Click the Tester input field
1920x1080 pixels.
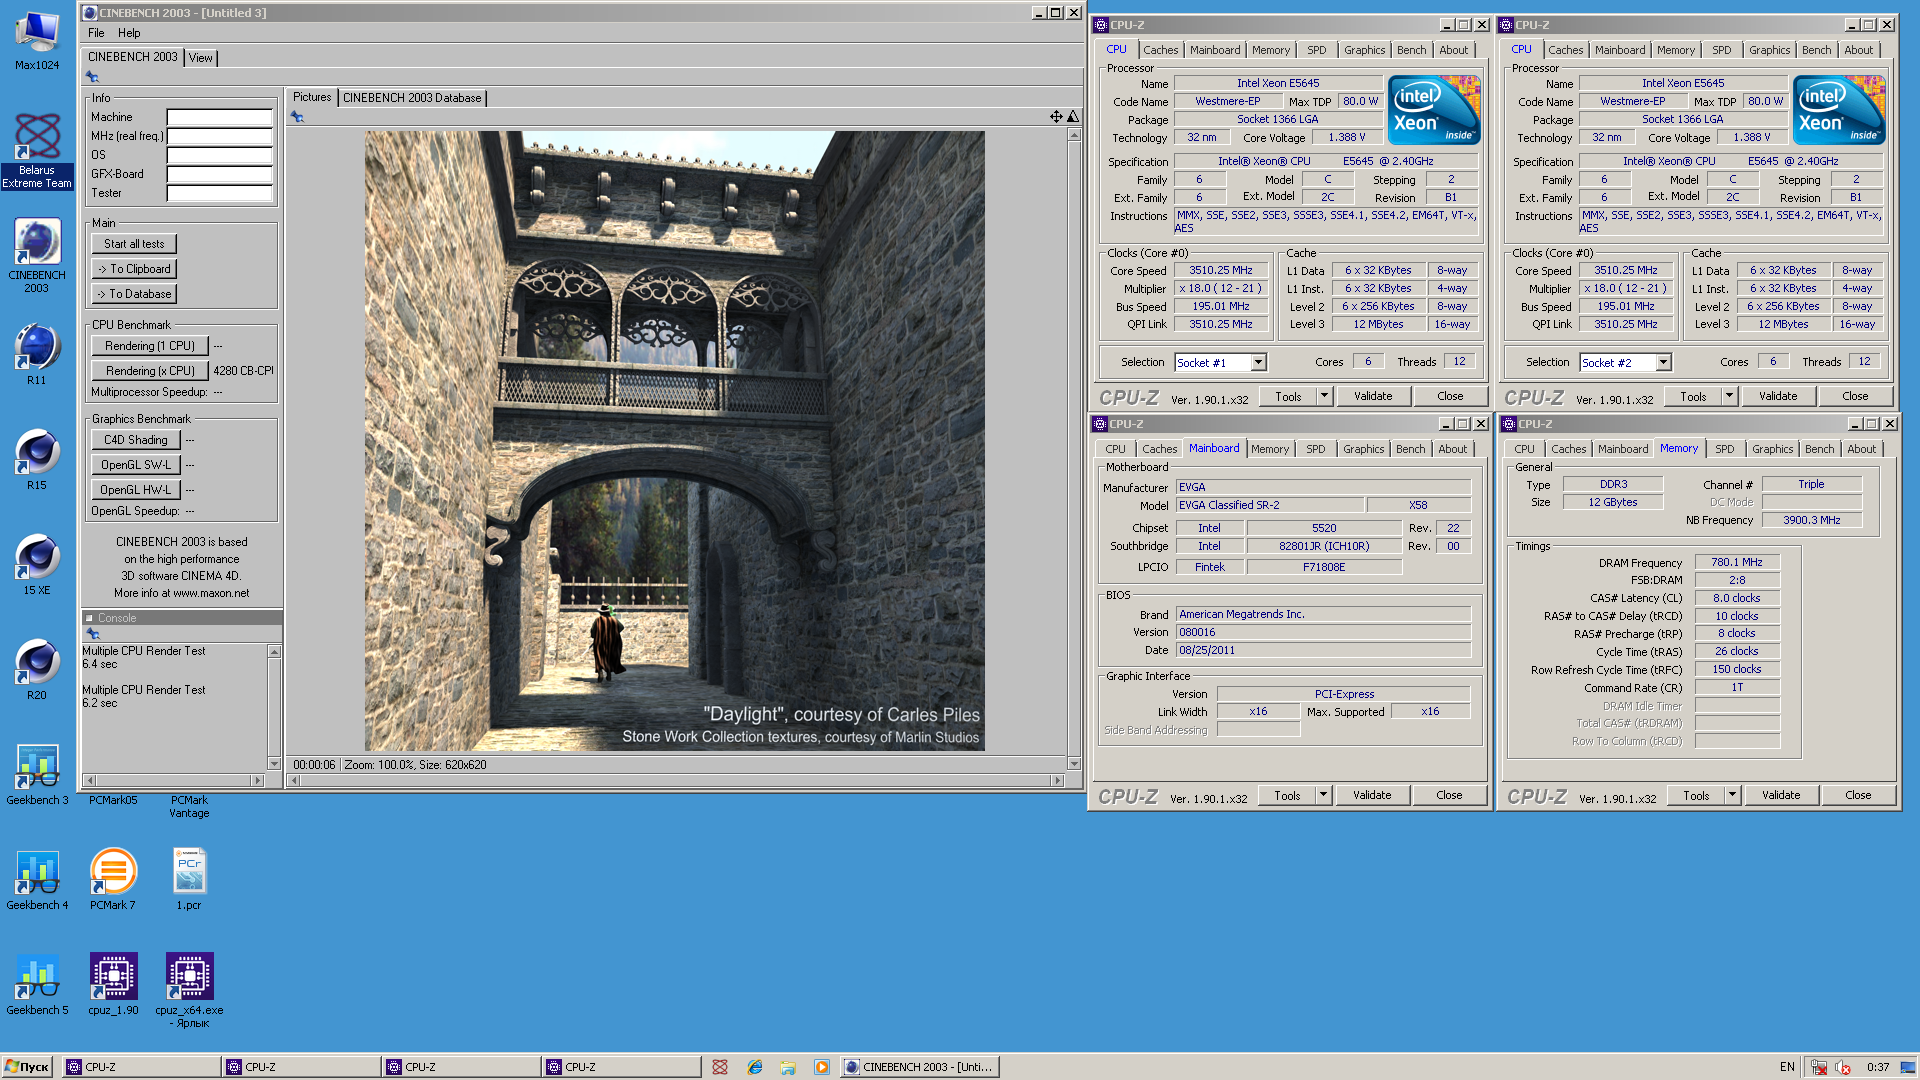click(220, 193)
